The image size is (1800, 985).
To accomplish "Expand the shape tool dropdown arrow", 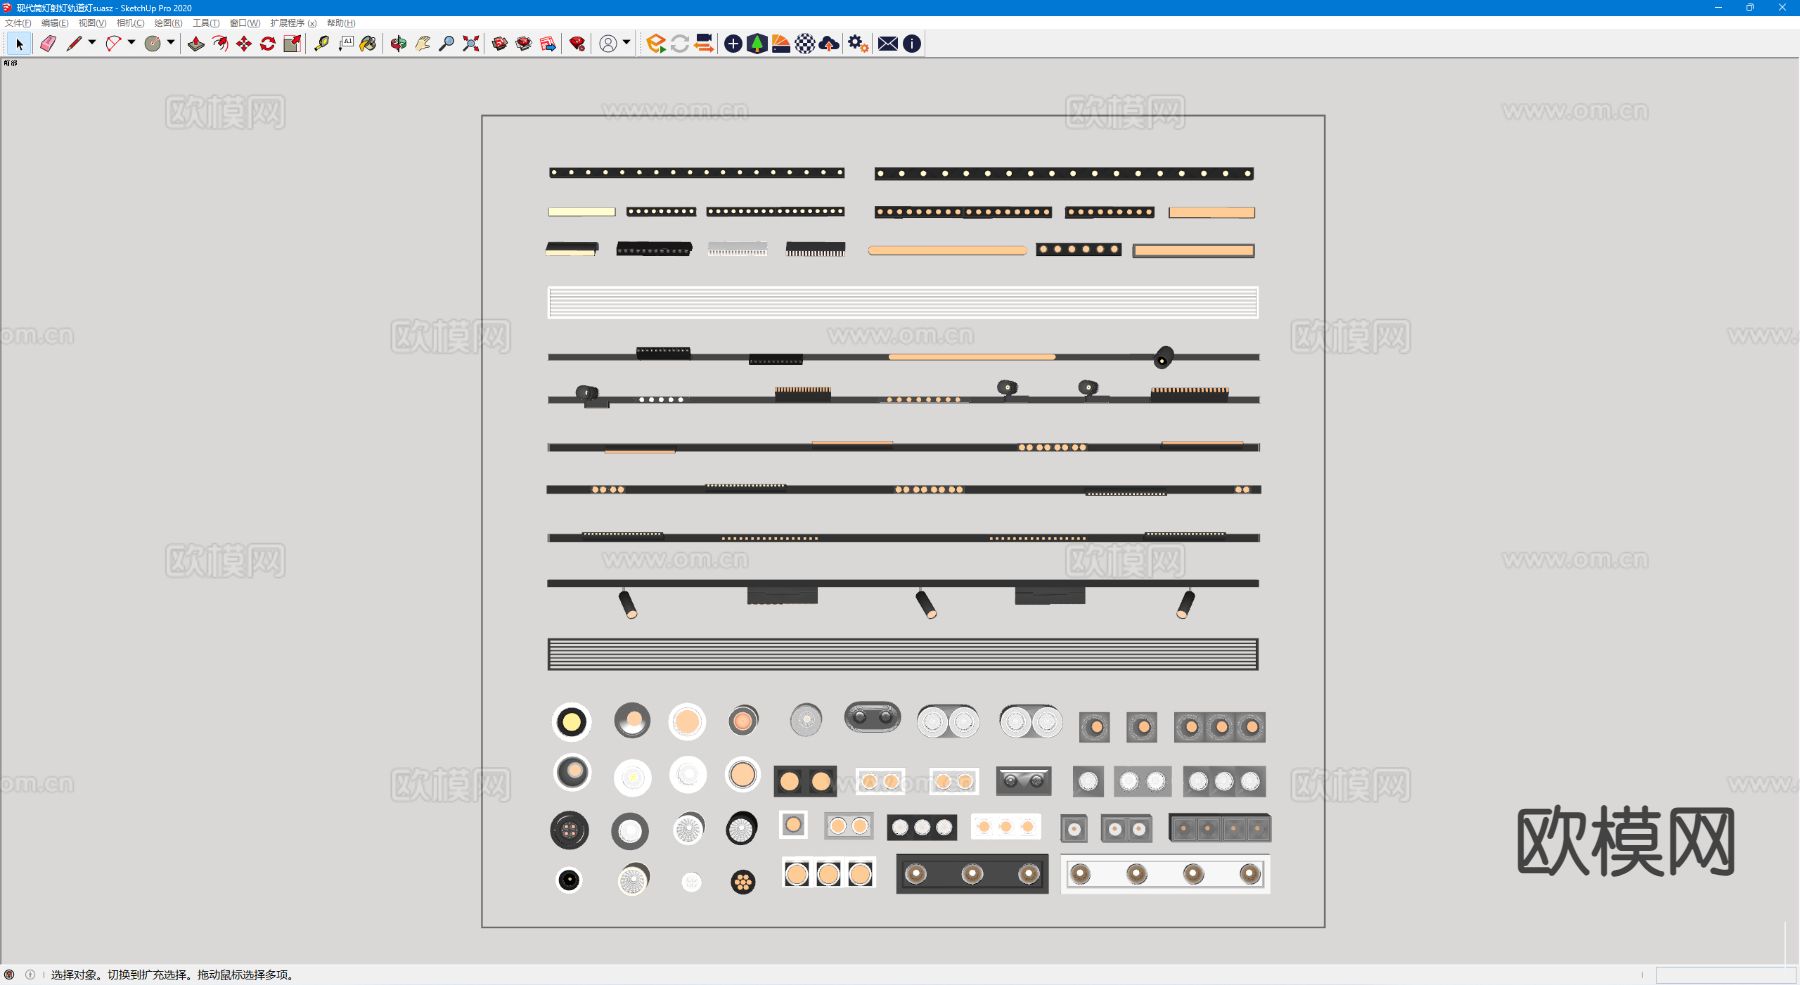I will pos(170,43).
